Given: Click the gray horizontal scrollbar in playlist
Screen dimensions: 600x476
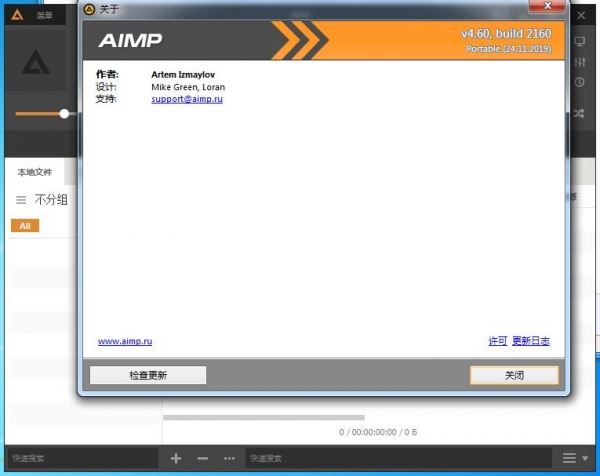Looking at the screenshot, I should (x=264, y=417).
